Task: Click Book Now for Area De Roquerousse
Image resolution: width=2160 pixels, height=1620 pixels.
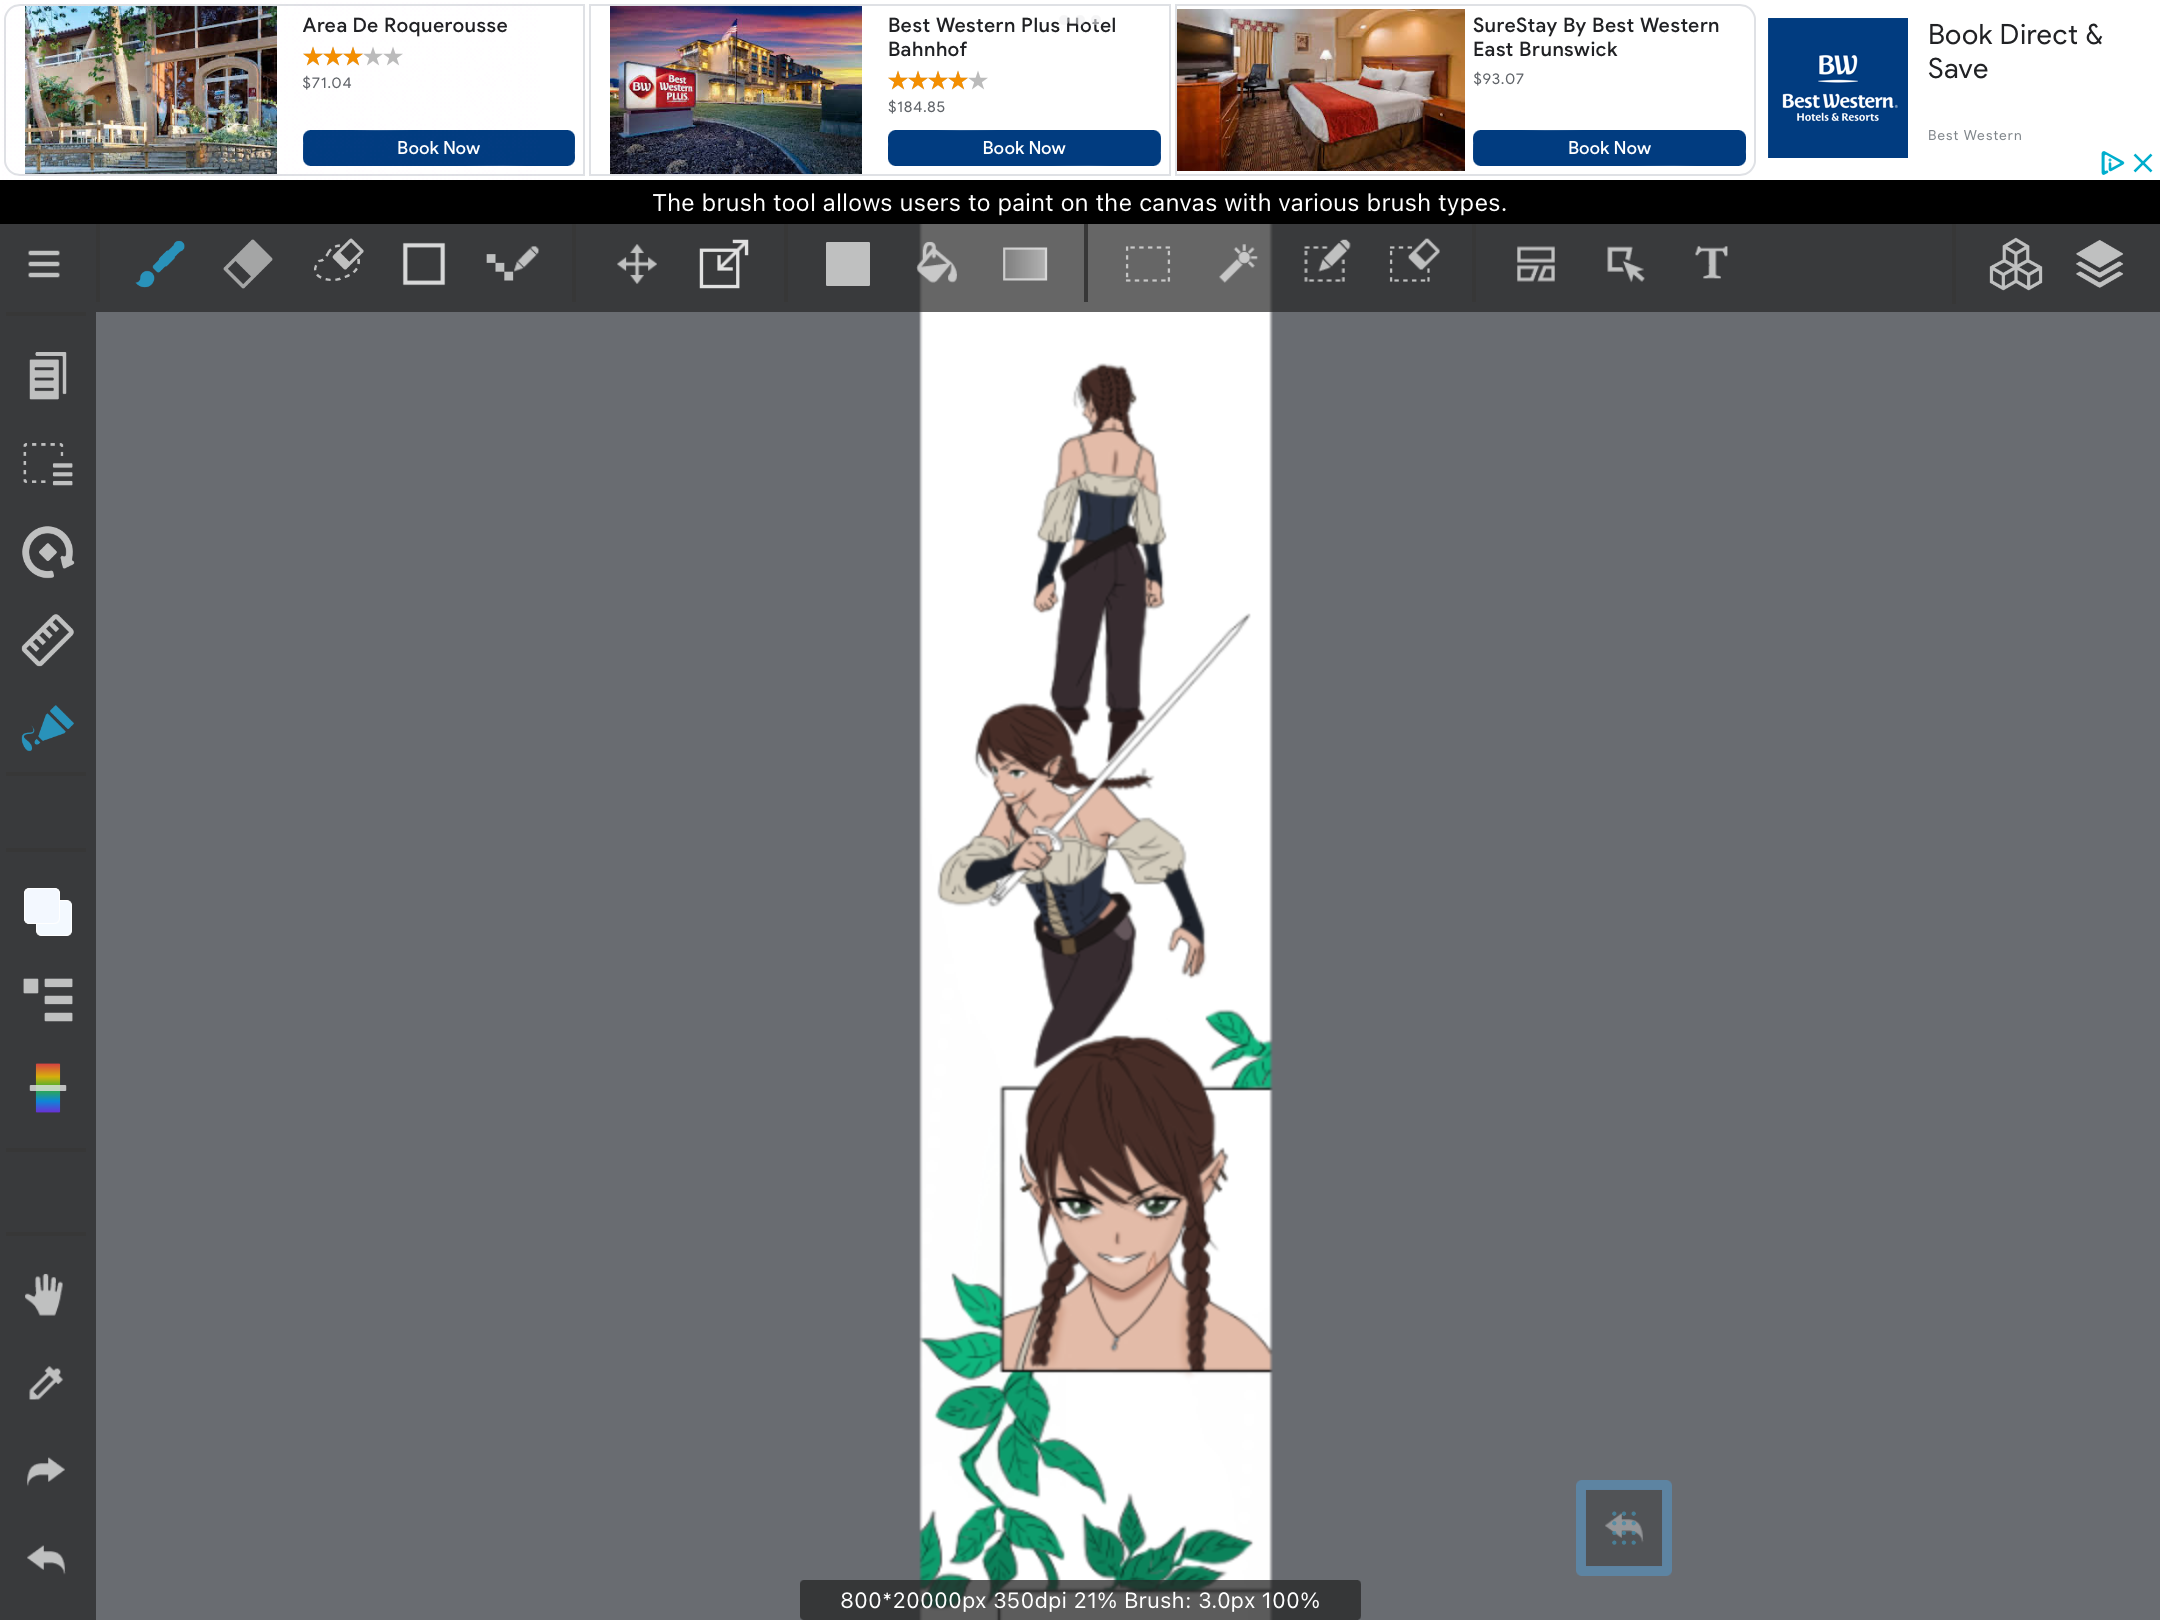Action: coord(438,148)
